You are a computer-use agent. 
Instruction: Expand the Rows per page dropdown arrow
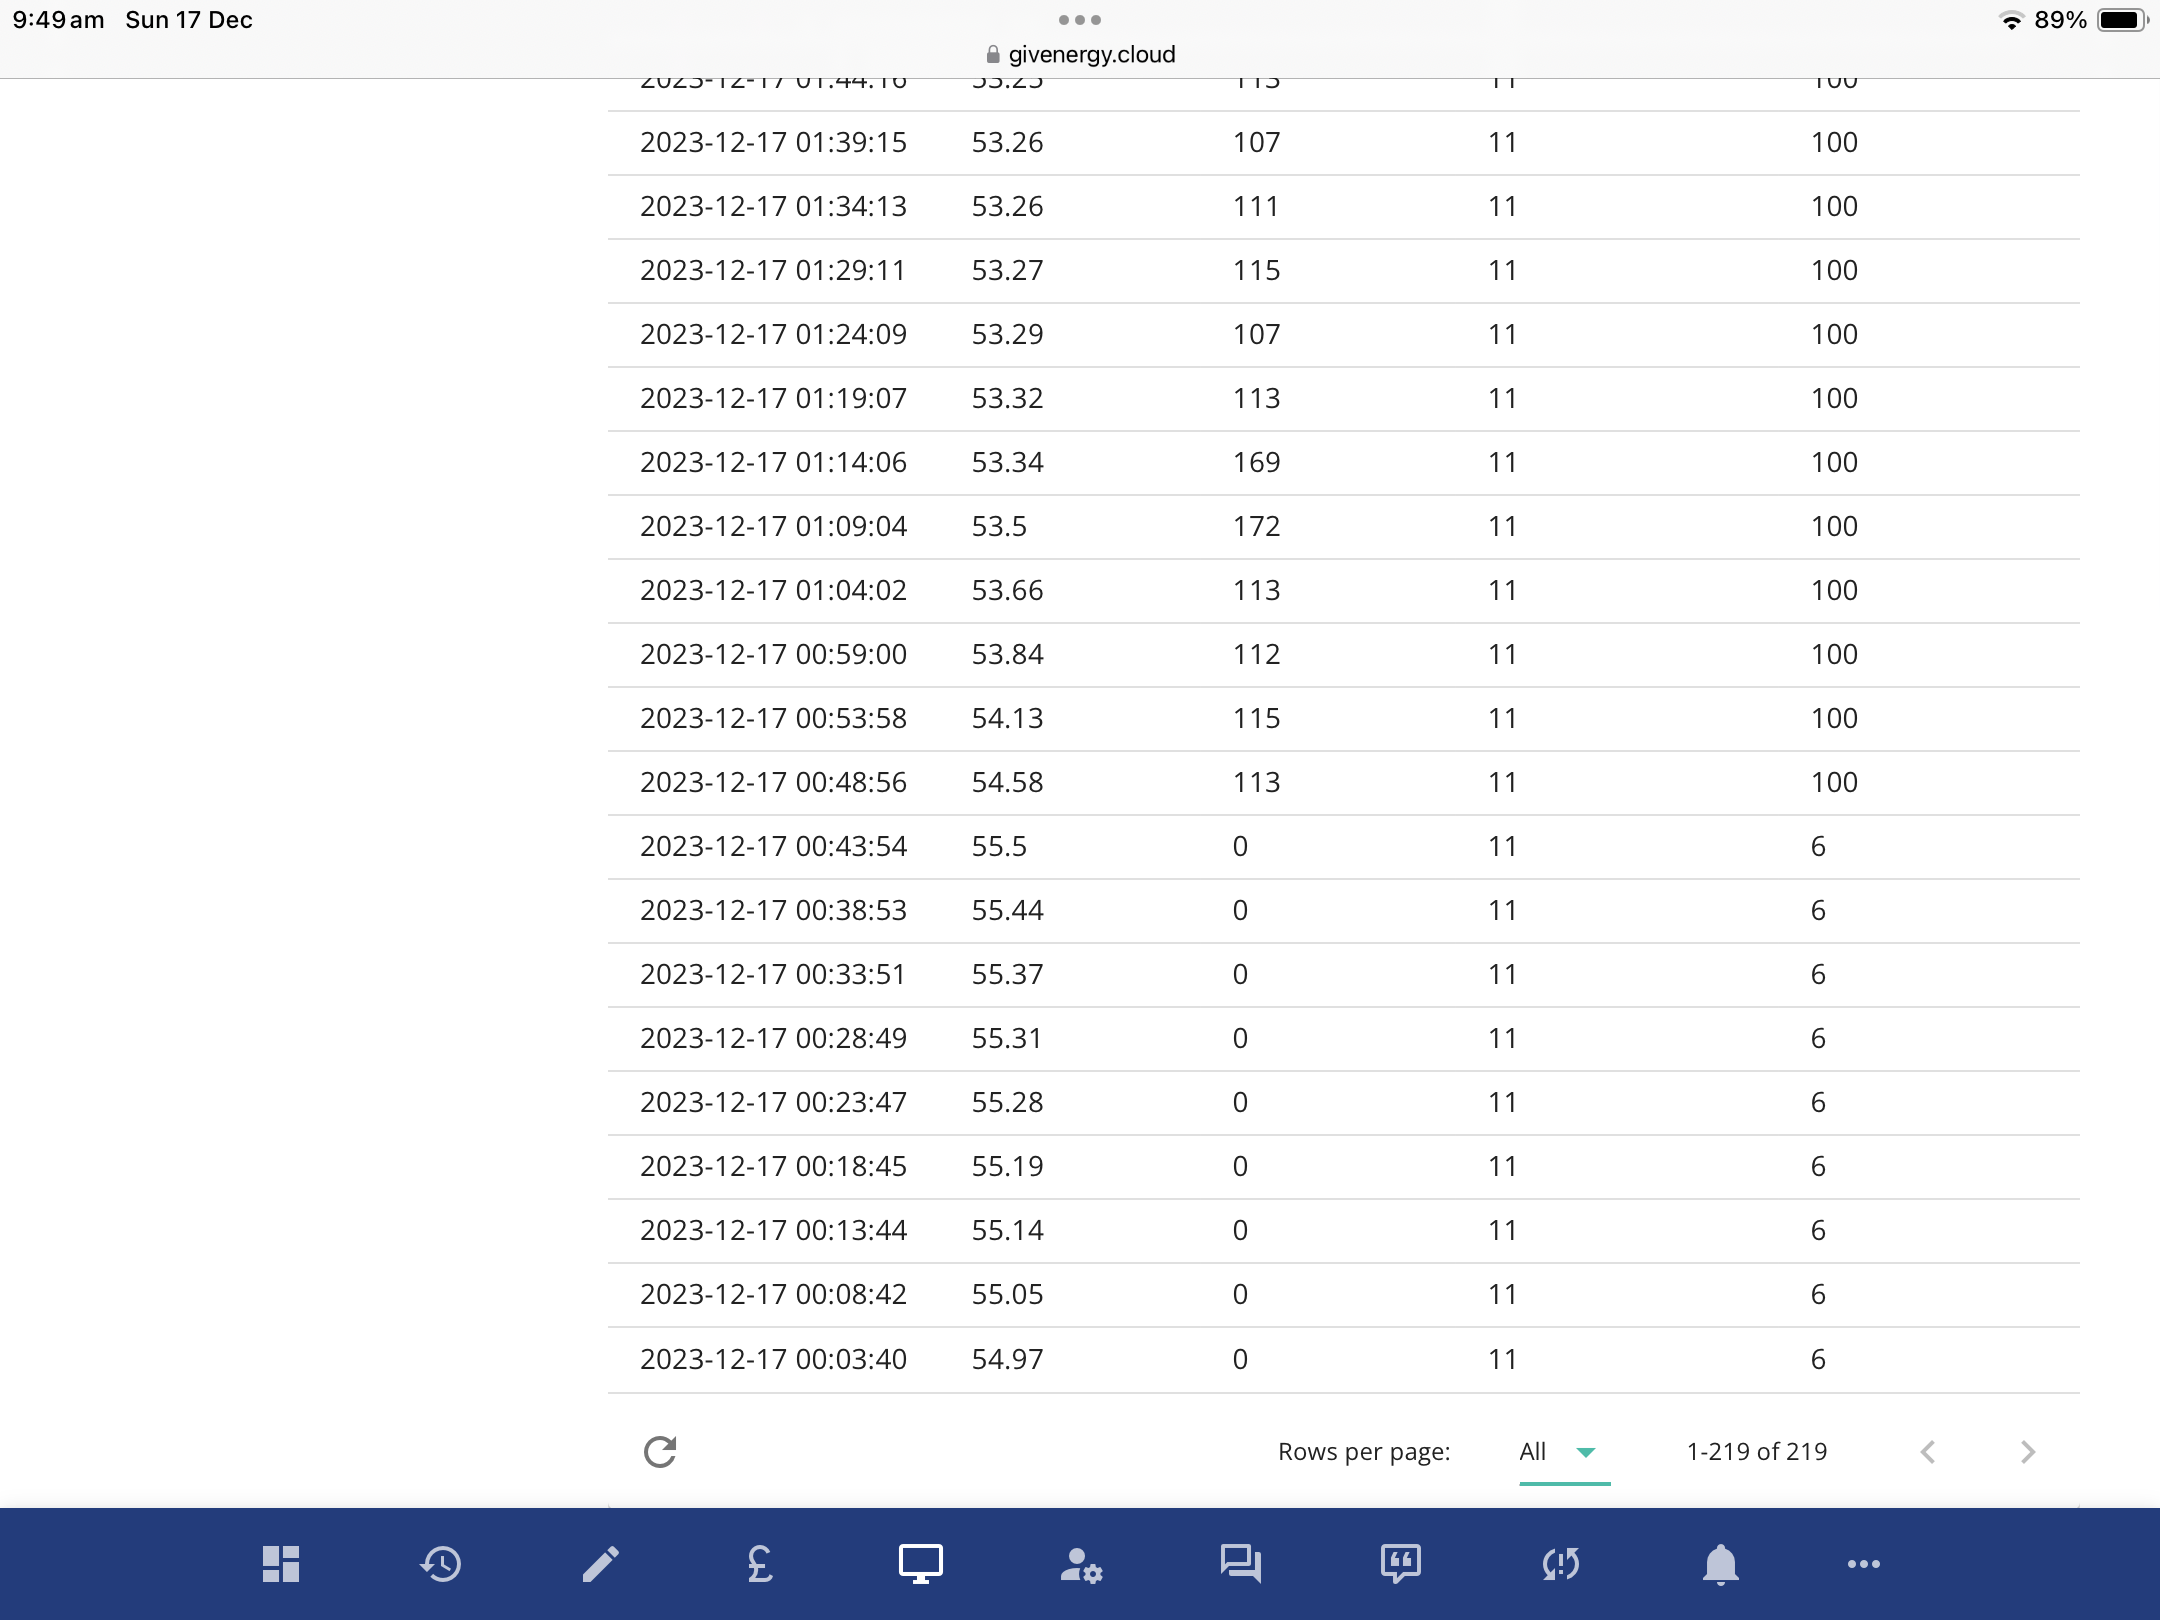[1586, 1452]
